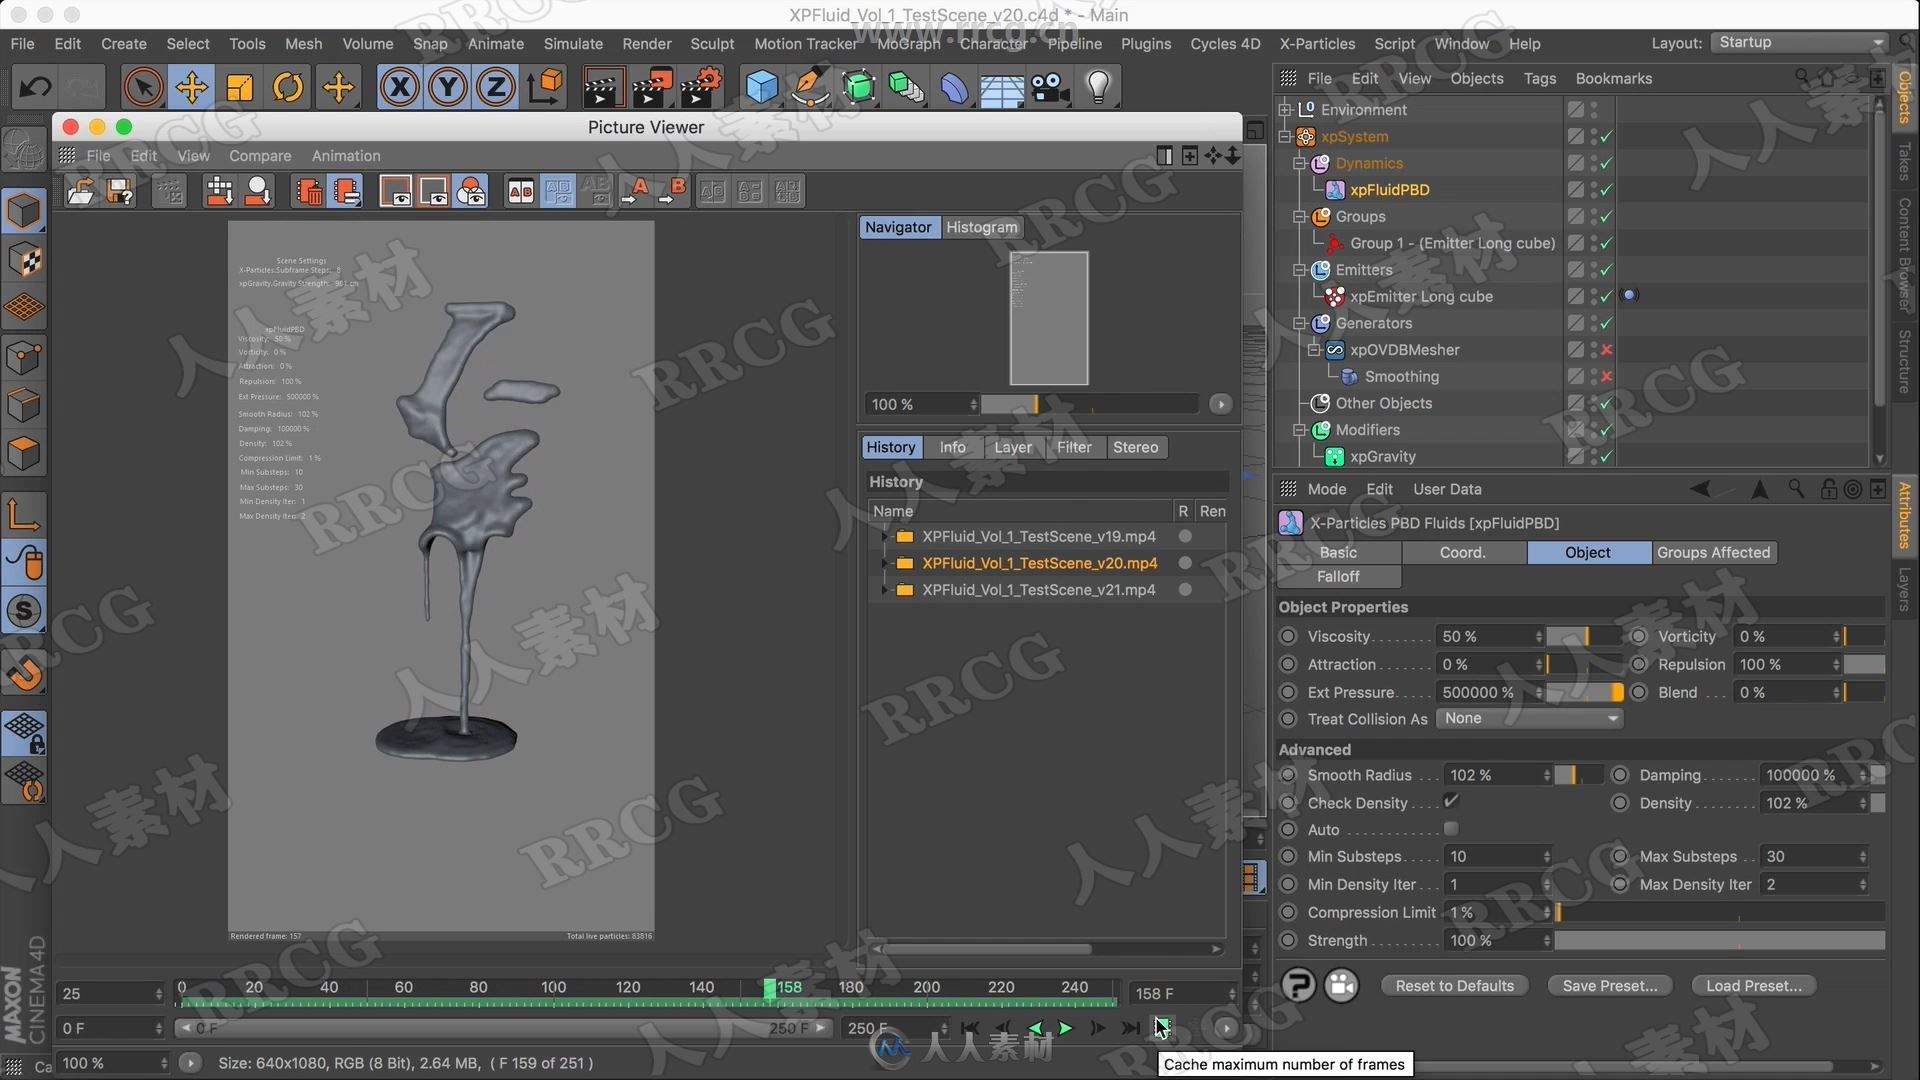The image size is (1920, 1080).
Task: Select XPFluid_Vol_1_TestScene_v21.mp4 history entry
Action: (1038, 590)
